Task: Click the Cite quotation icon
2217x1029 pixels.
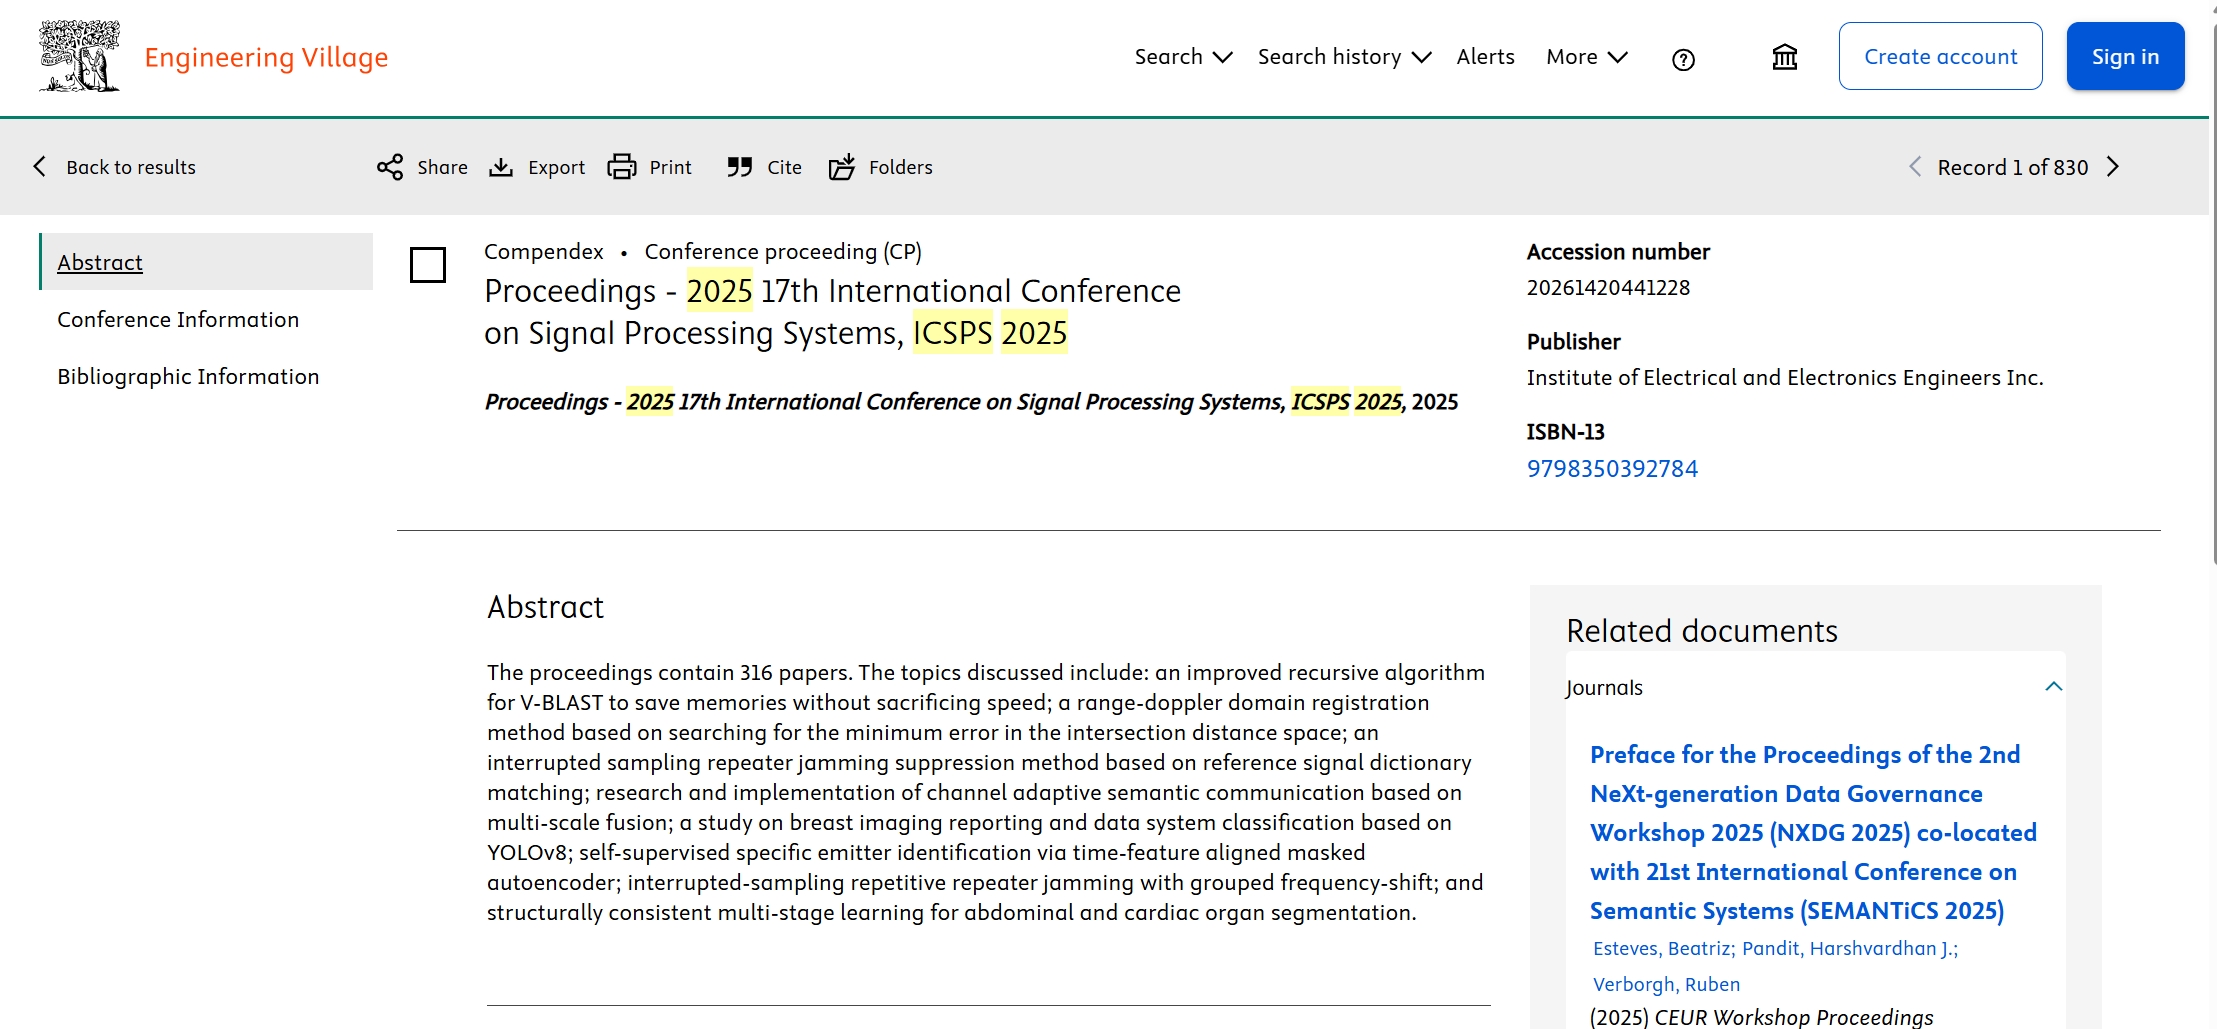Action: [740, 167]
